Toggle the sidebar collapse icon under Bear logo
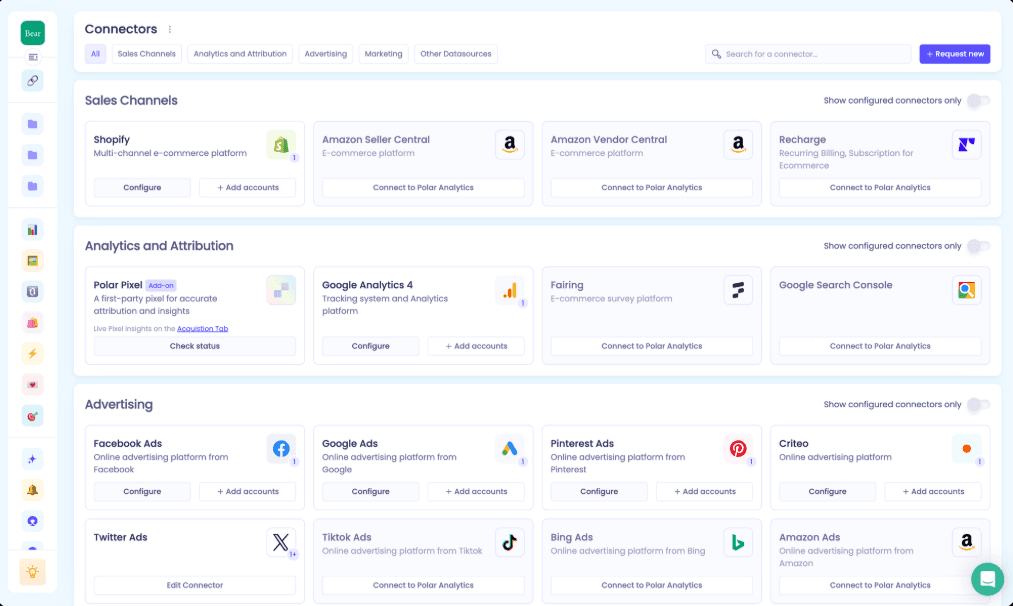The height and width of the screenshot is (606, 1013). pos(32,57)
